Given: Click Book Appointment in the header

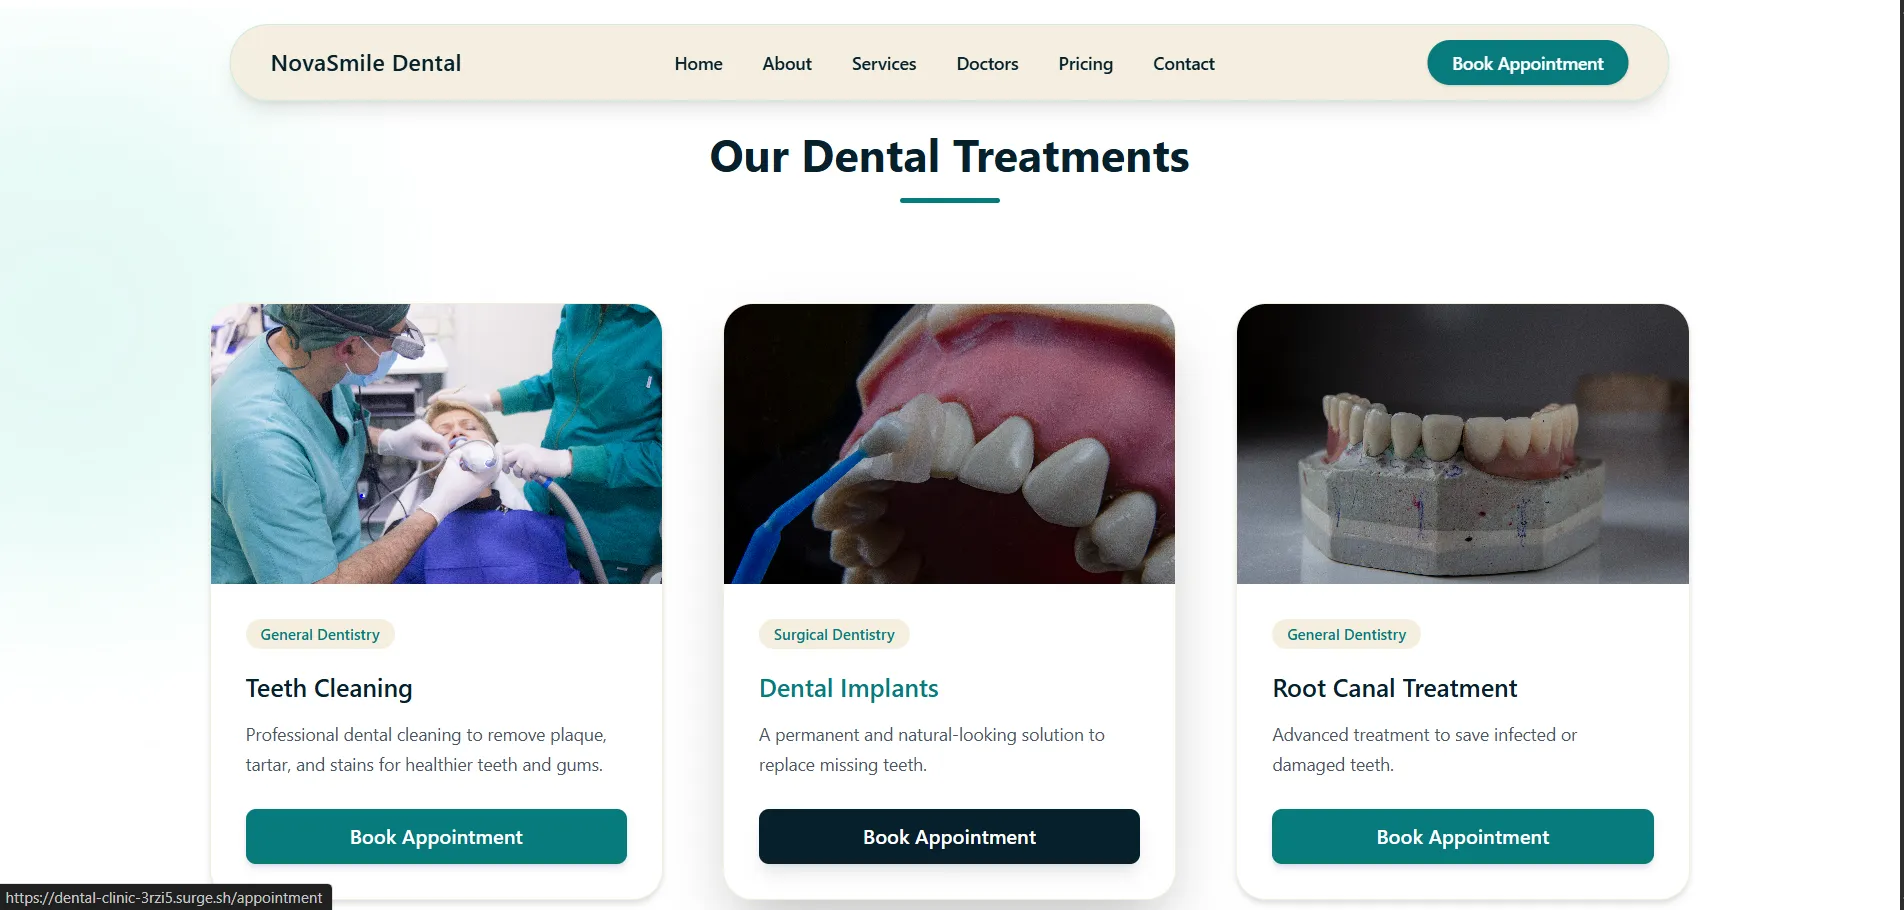Looking at the screenshot, I should coord(1527,63).
